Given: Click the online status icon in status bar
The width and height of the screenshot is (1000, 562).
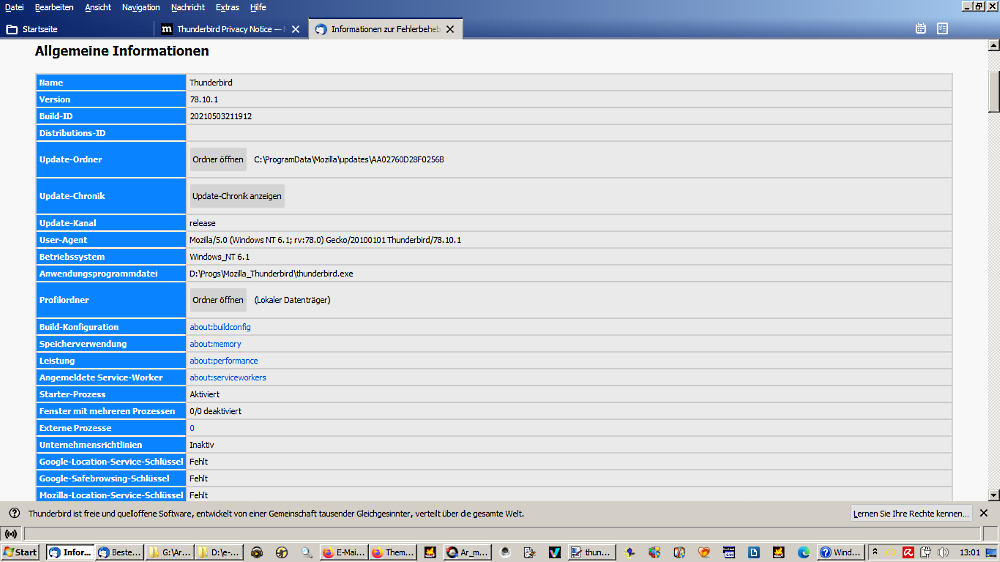Looking at the screenshot, I should [x=13, y=534].
